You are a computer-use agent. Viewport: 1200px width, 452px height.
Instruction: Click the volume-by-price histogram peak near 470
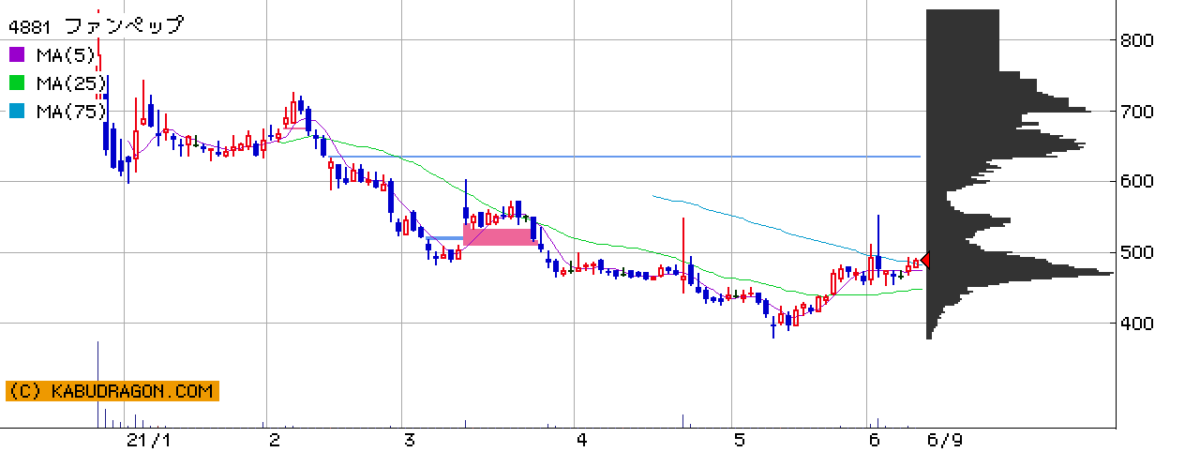coord(1020,273)
